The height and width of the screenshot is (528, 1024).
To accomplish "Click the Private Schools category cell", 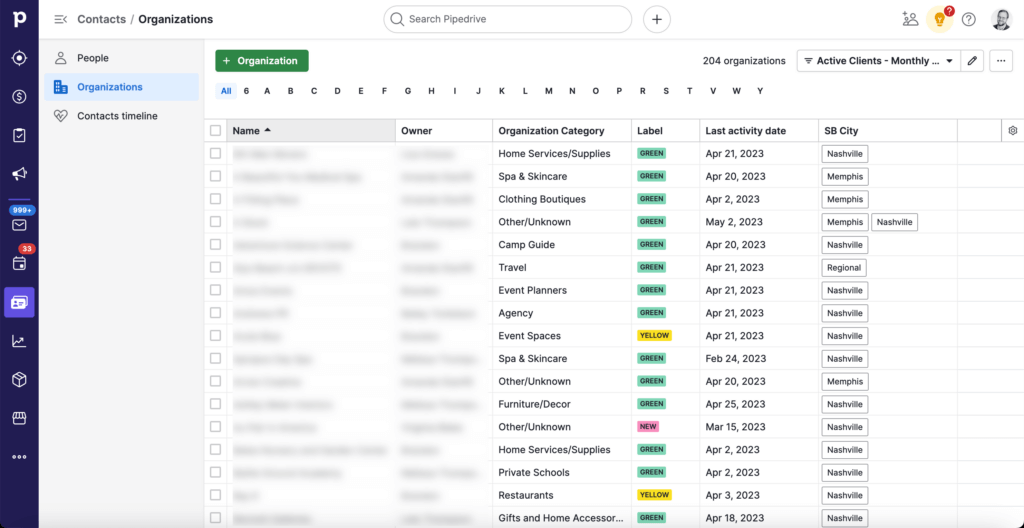I will pyautogui.click(x=562, y=472).
